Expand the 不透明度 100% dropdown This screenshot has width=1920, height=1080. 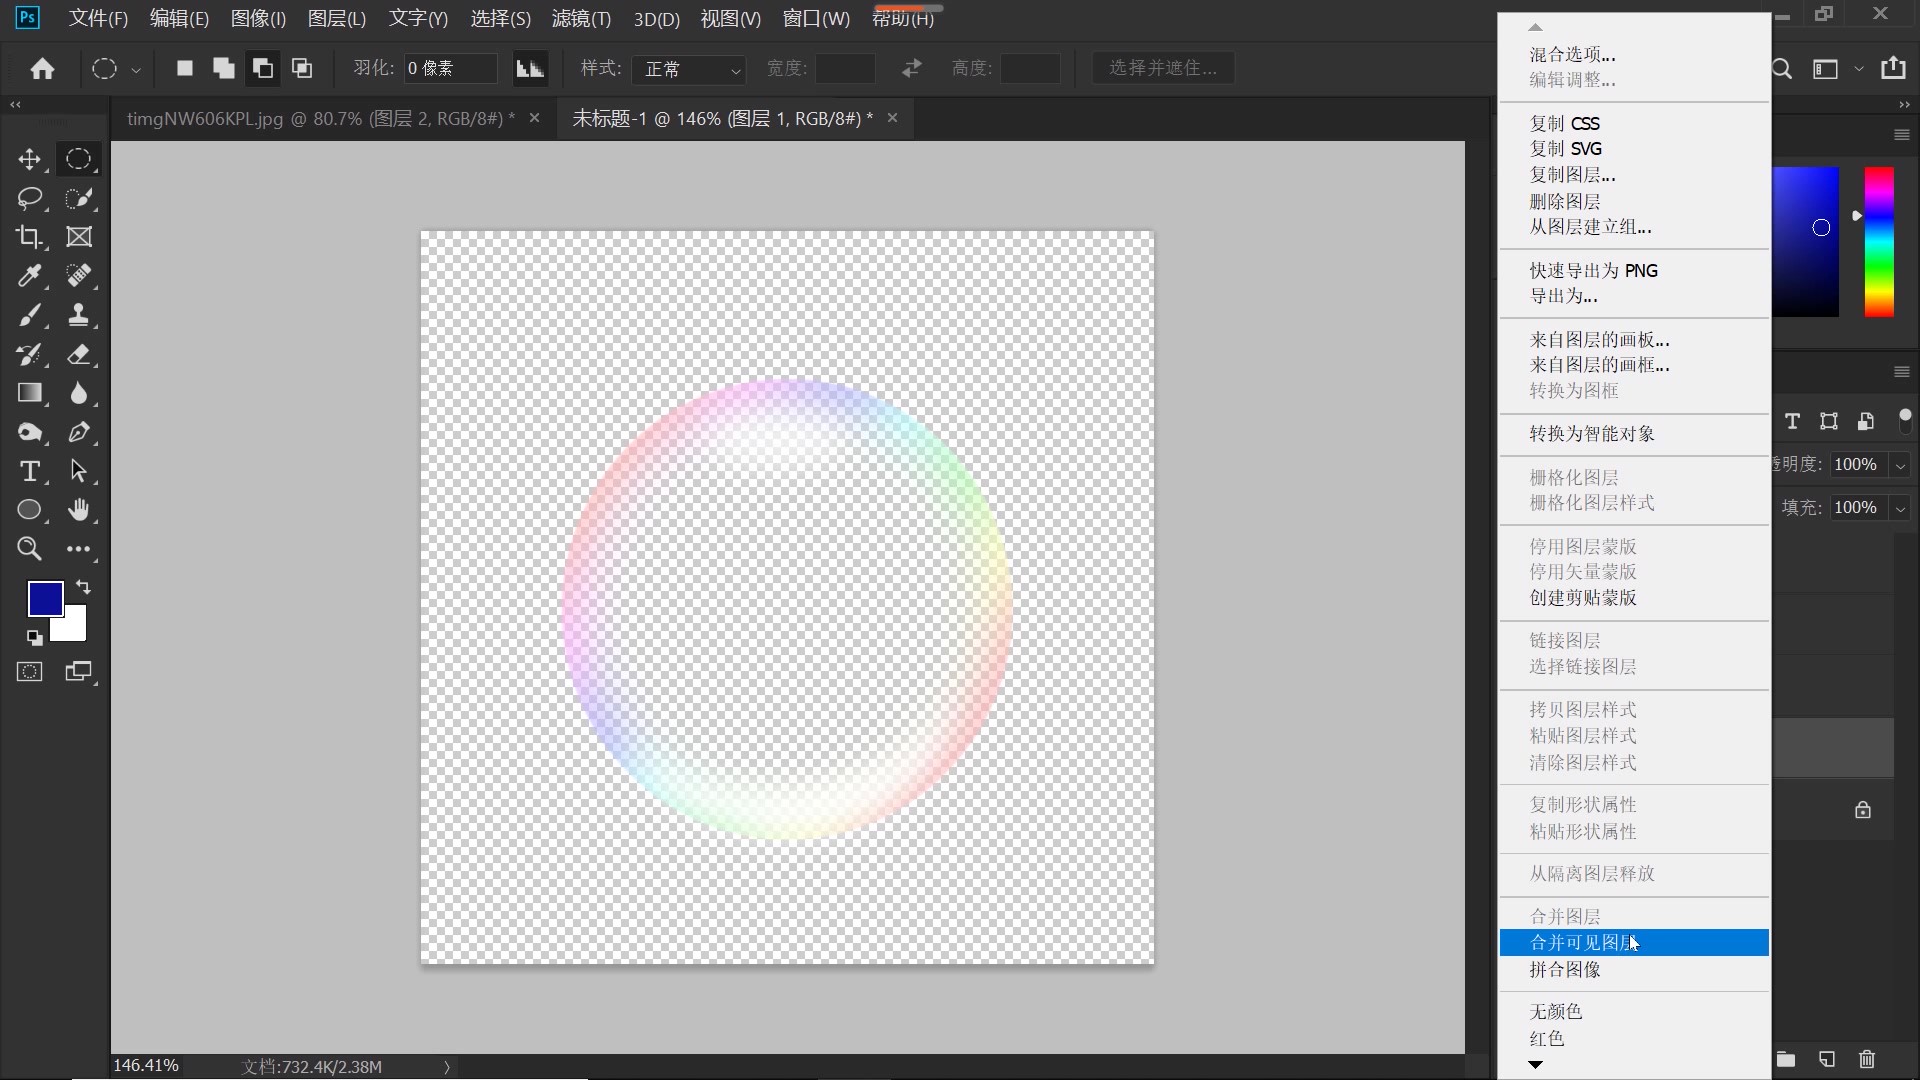pos(1900,464)
